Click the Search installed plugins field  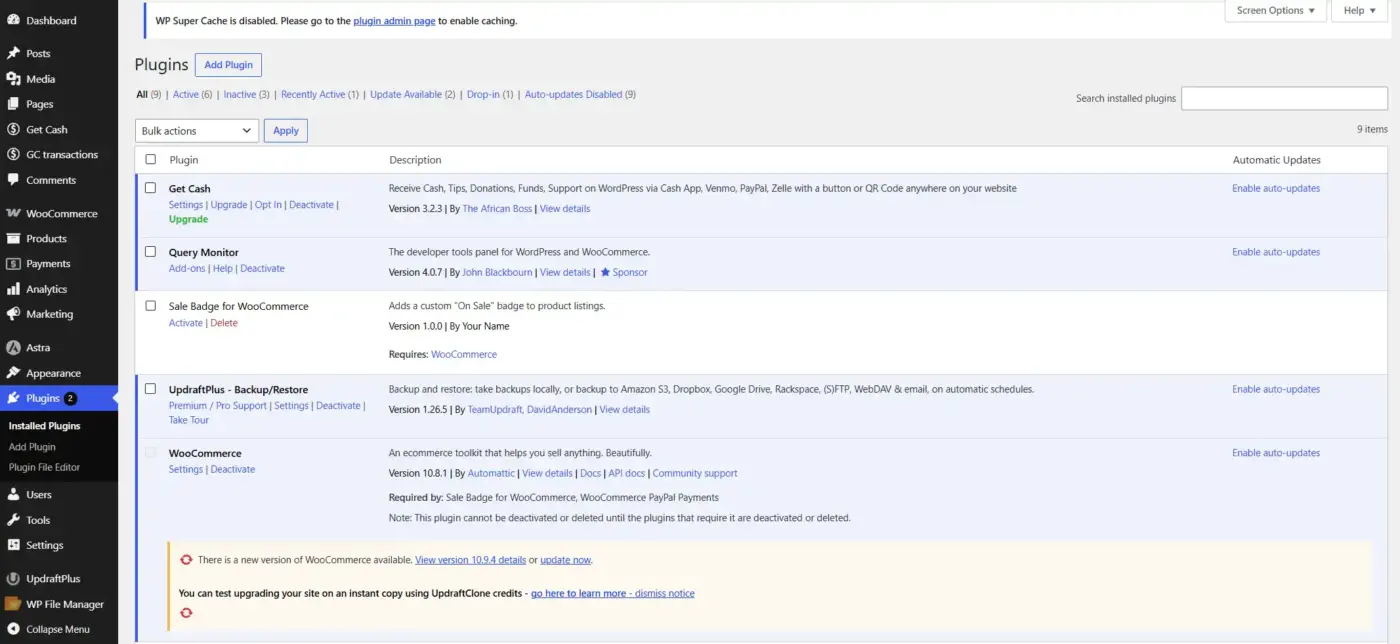coord(1284,98)
